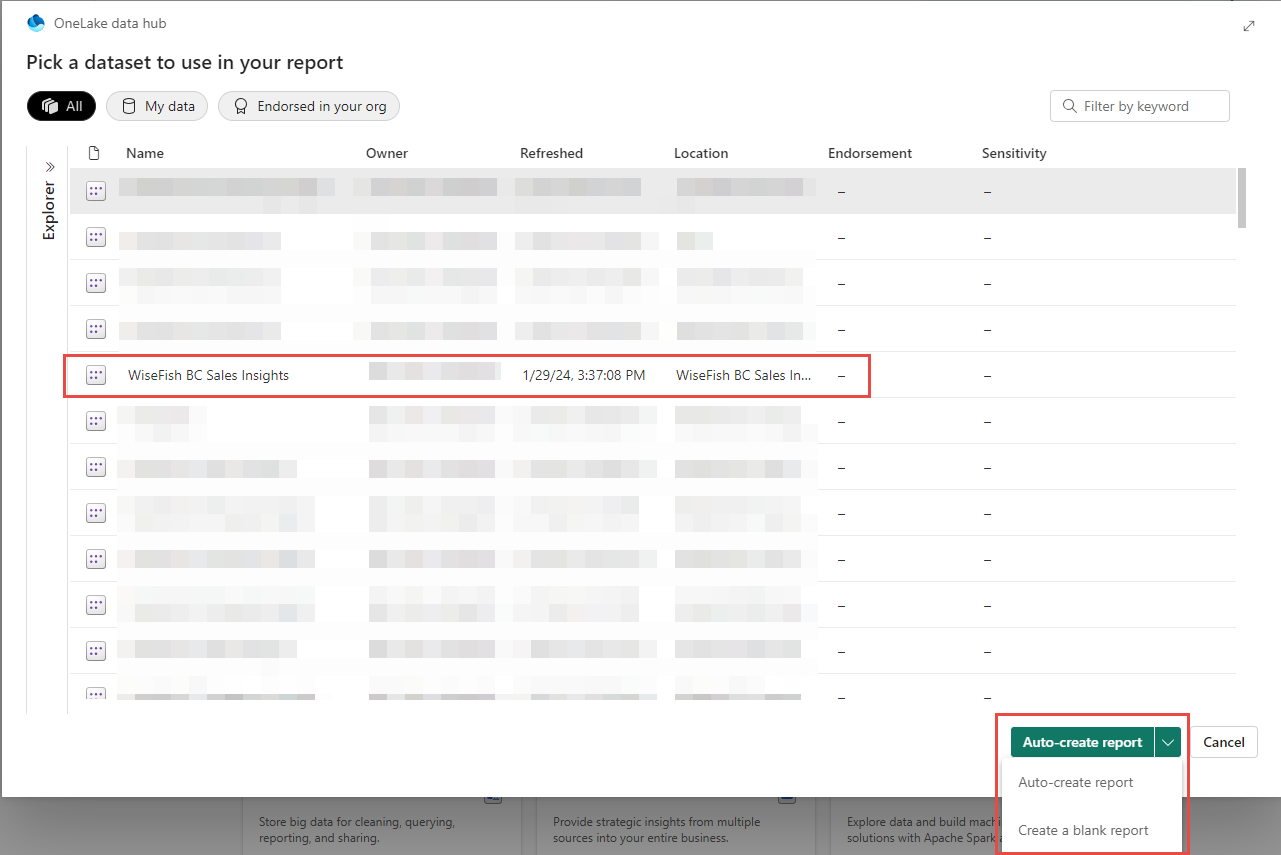Click the OneLake data hub logo icon
1281x855 pixels.
[x=36, y=23]
